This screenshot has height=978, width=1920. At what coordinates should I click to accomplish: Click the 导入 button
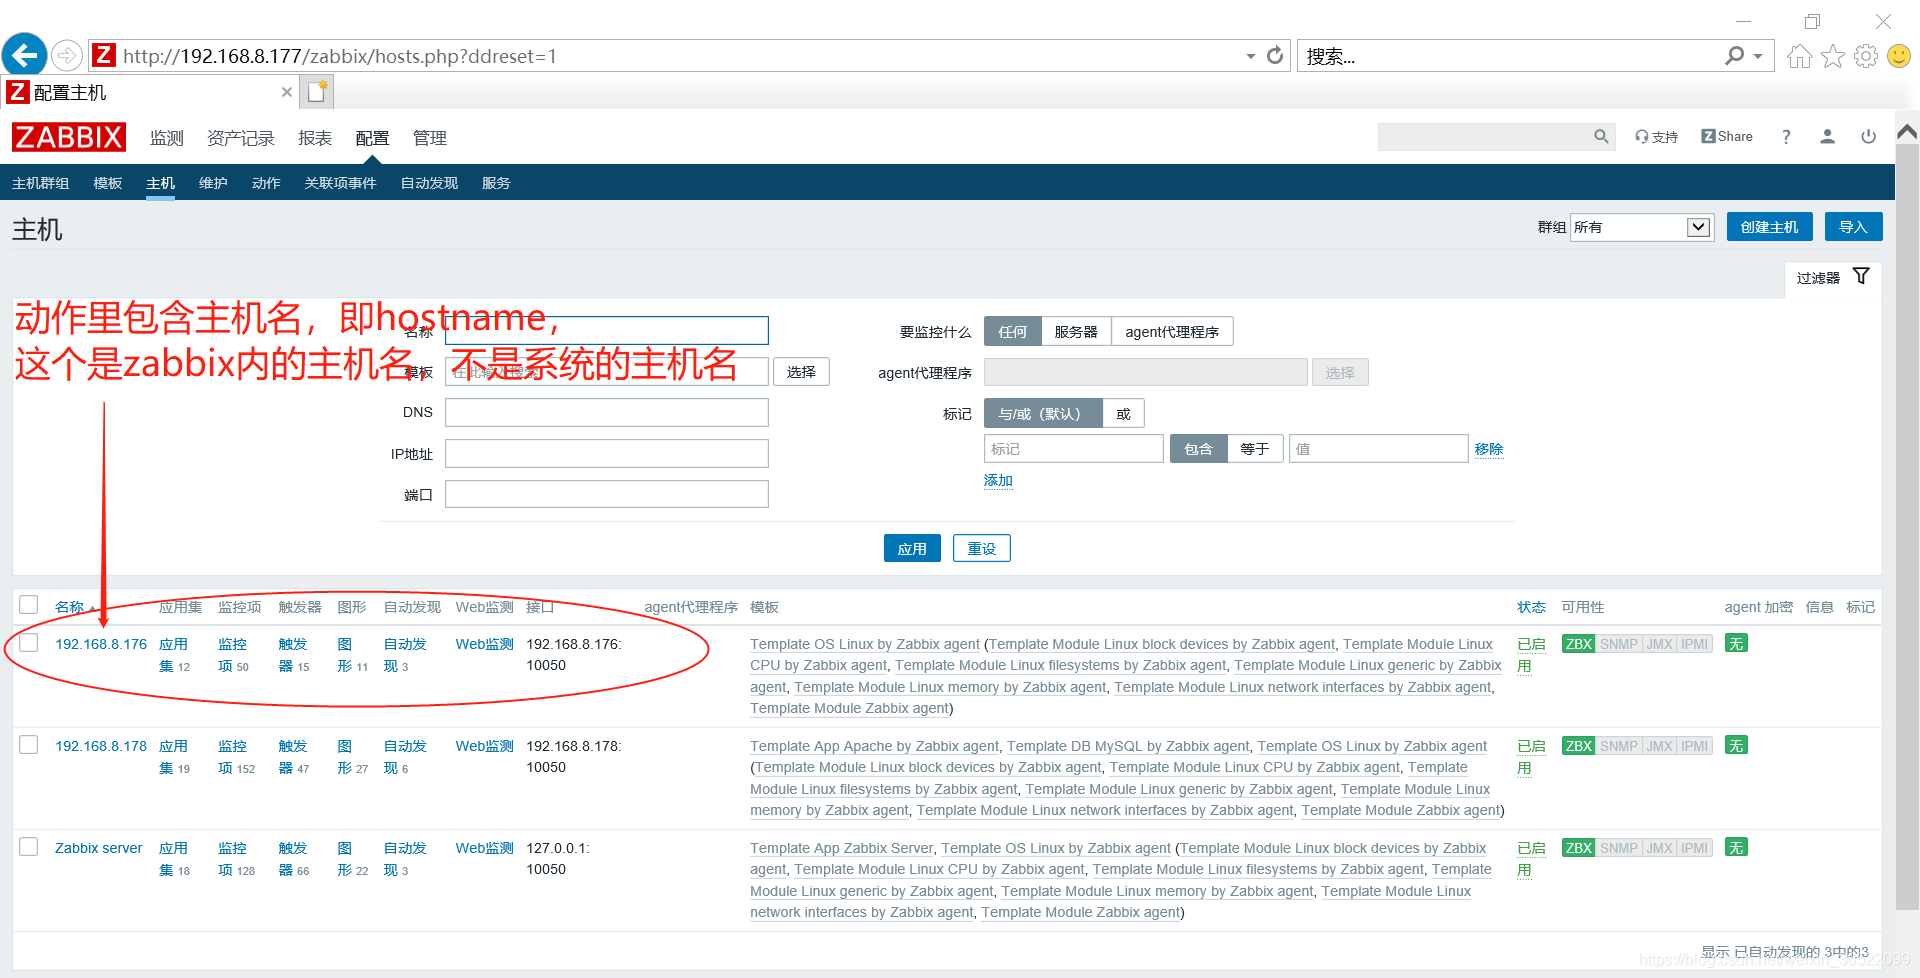click(x=1853, y=227)
